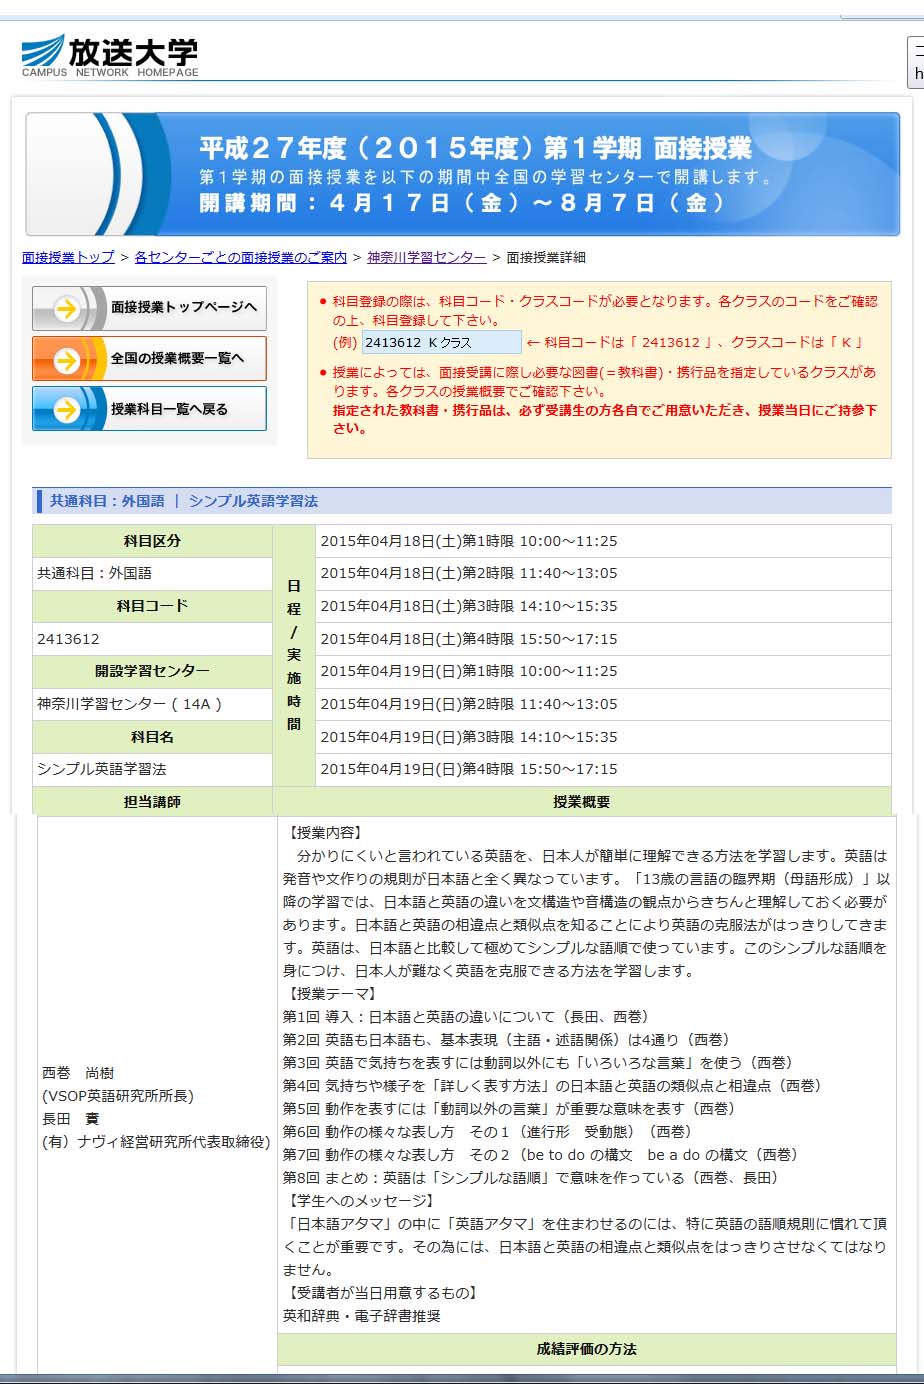The height and width of the screenshot is (1384, 924).
Task: Click the arrow icon on the orange 全国の授業概要一覧へ button
Action: pos(67,359)
